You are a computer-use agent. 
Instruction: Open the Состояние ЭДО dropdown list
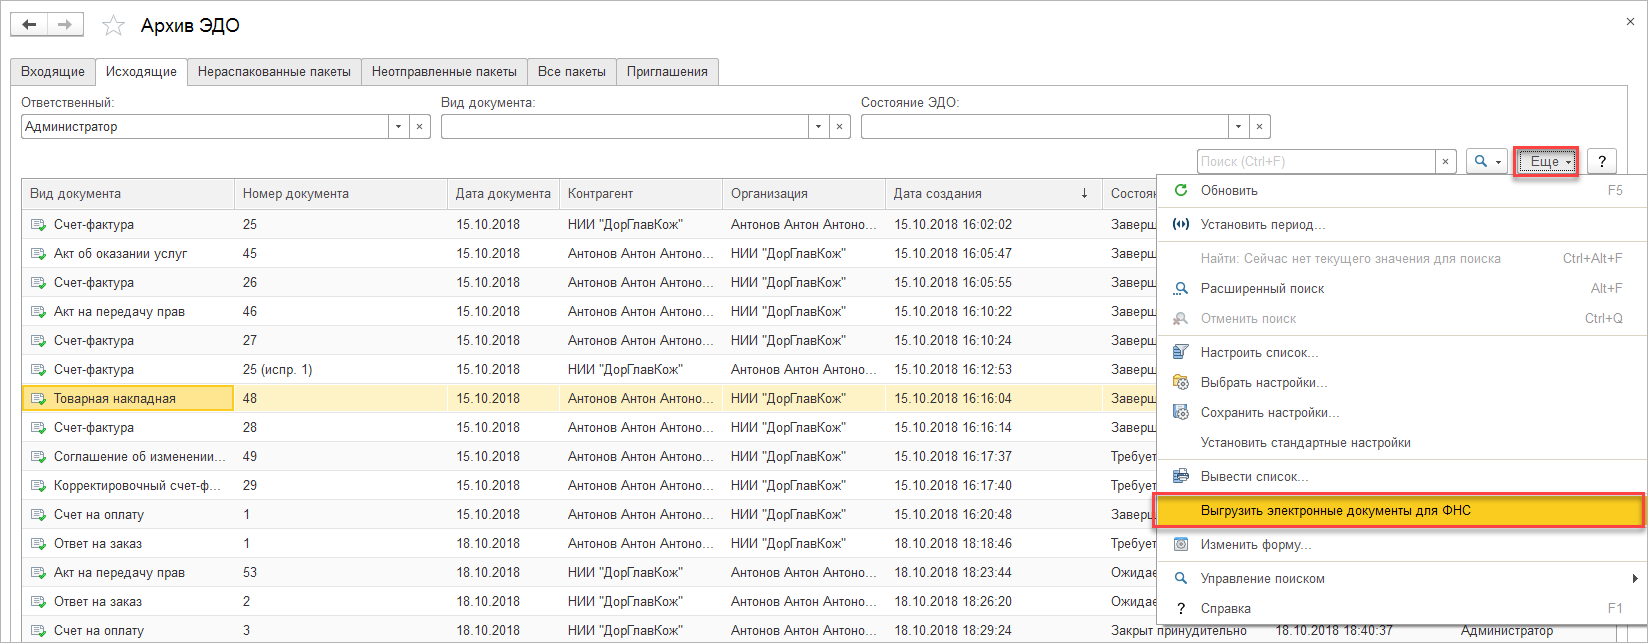point(1239,127)
